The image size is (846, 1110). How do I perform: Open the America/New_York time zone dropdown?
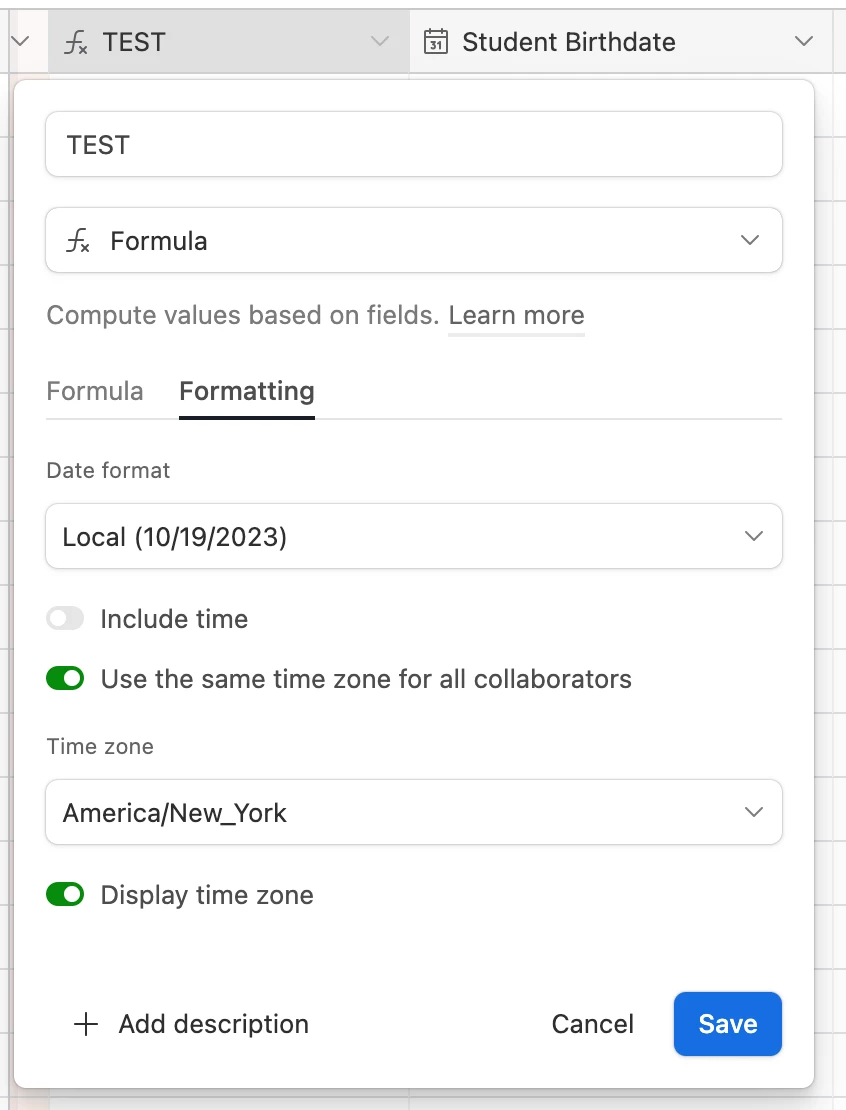413,813
